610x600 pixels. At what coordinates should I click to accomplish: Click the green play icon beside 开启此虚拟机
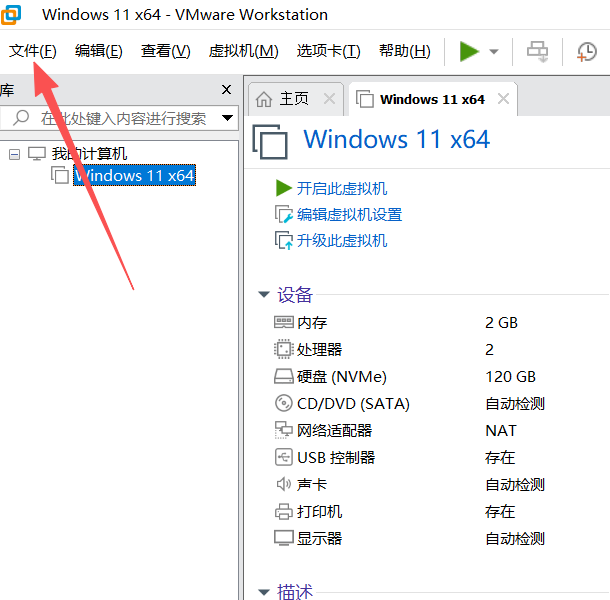(x=284, y=188)
